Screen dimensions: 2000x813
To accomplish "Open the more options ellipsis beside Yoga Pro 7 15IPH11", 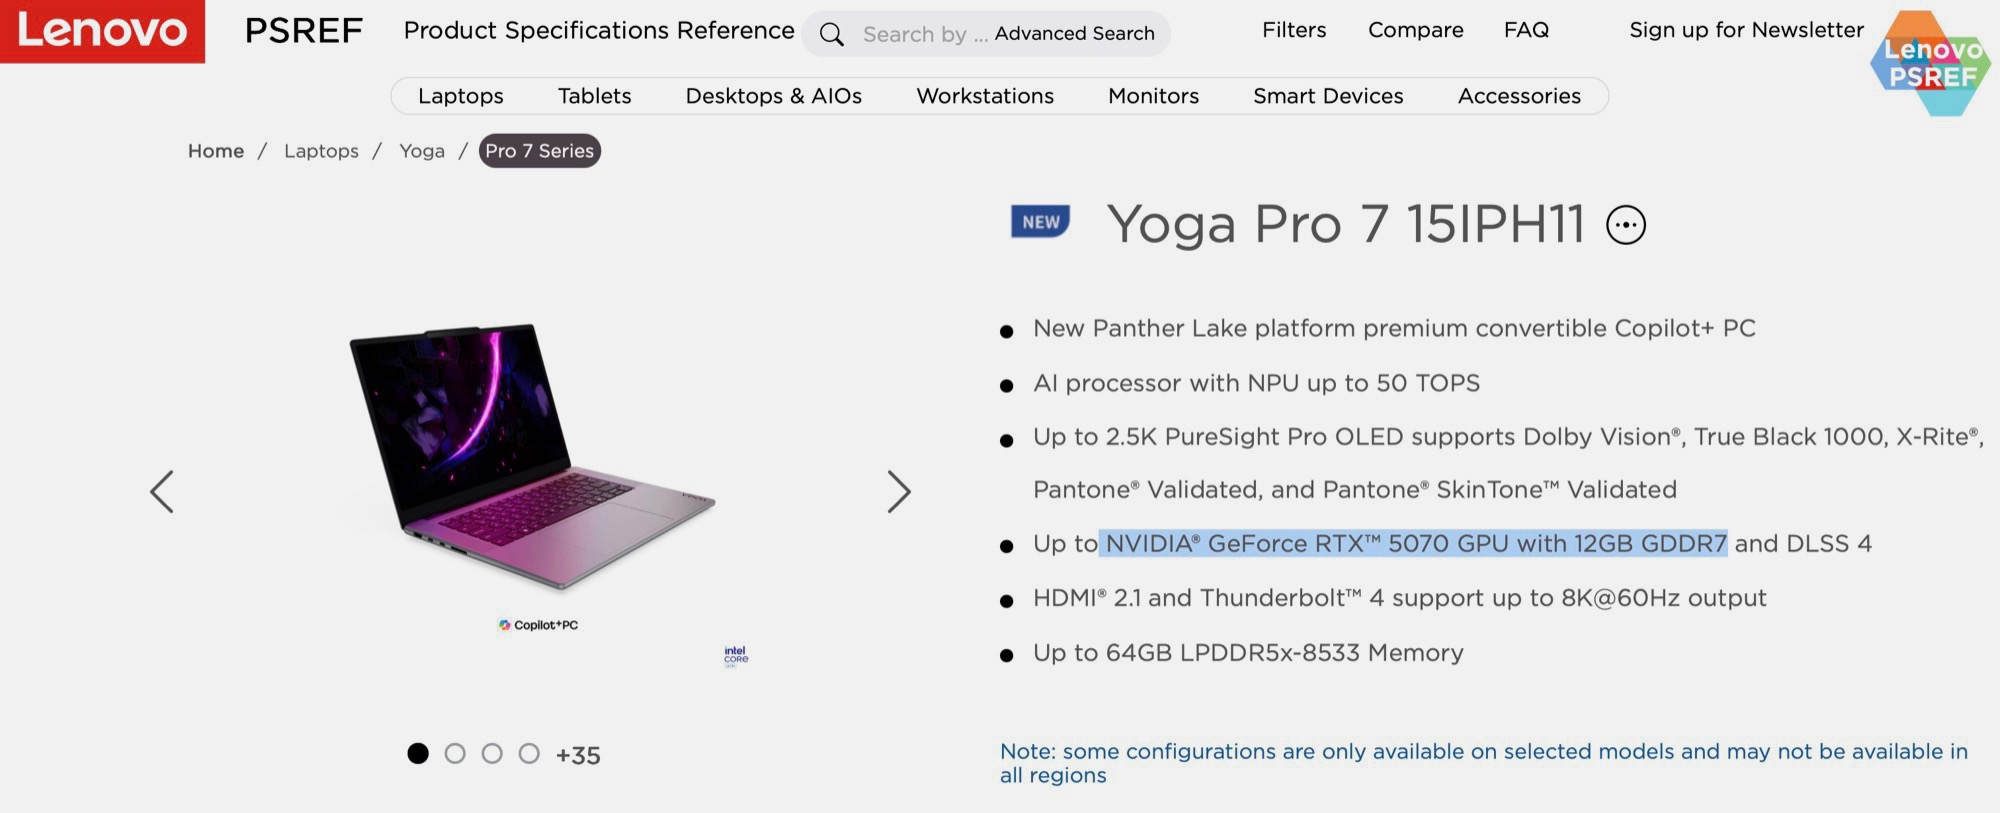I will coord(1625,225).
